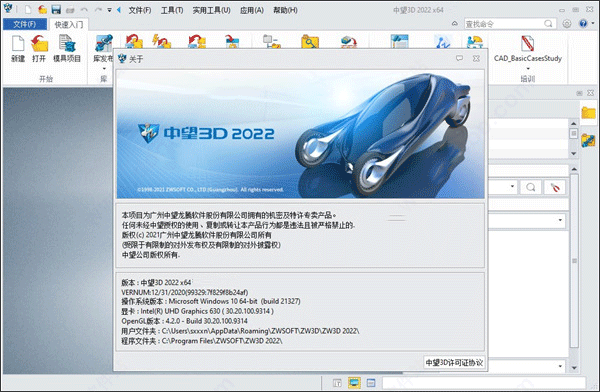Click the right panel lower scrollbar down arrow

coord(574,368)
